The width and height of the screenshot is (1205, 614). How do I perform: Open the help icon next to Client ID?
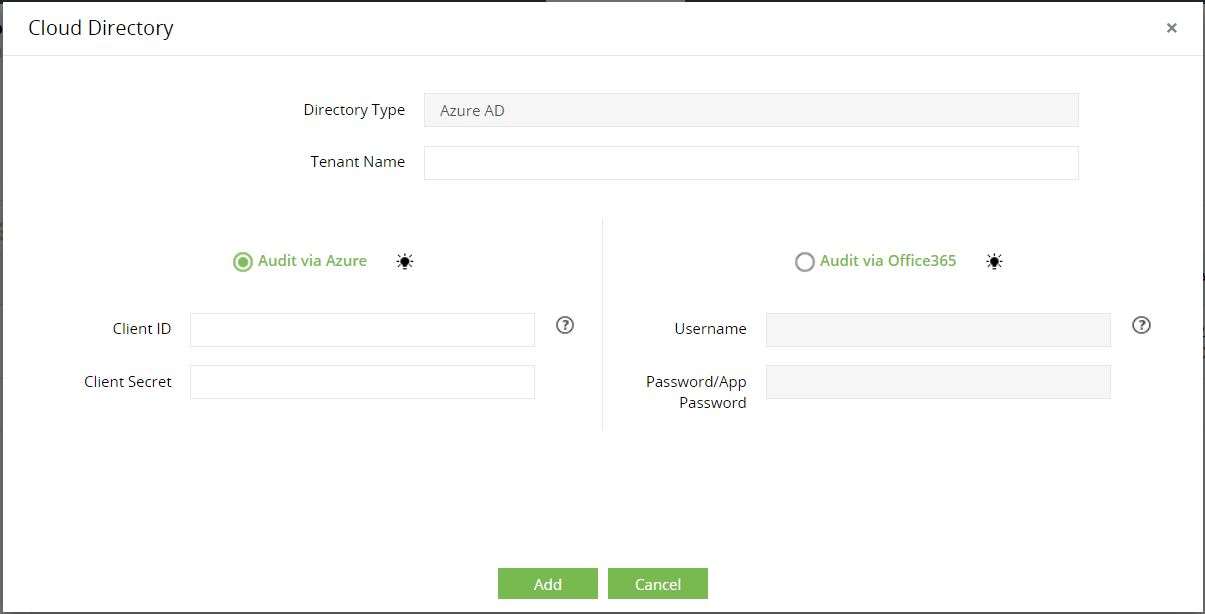point(565,325)
